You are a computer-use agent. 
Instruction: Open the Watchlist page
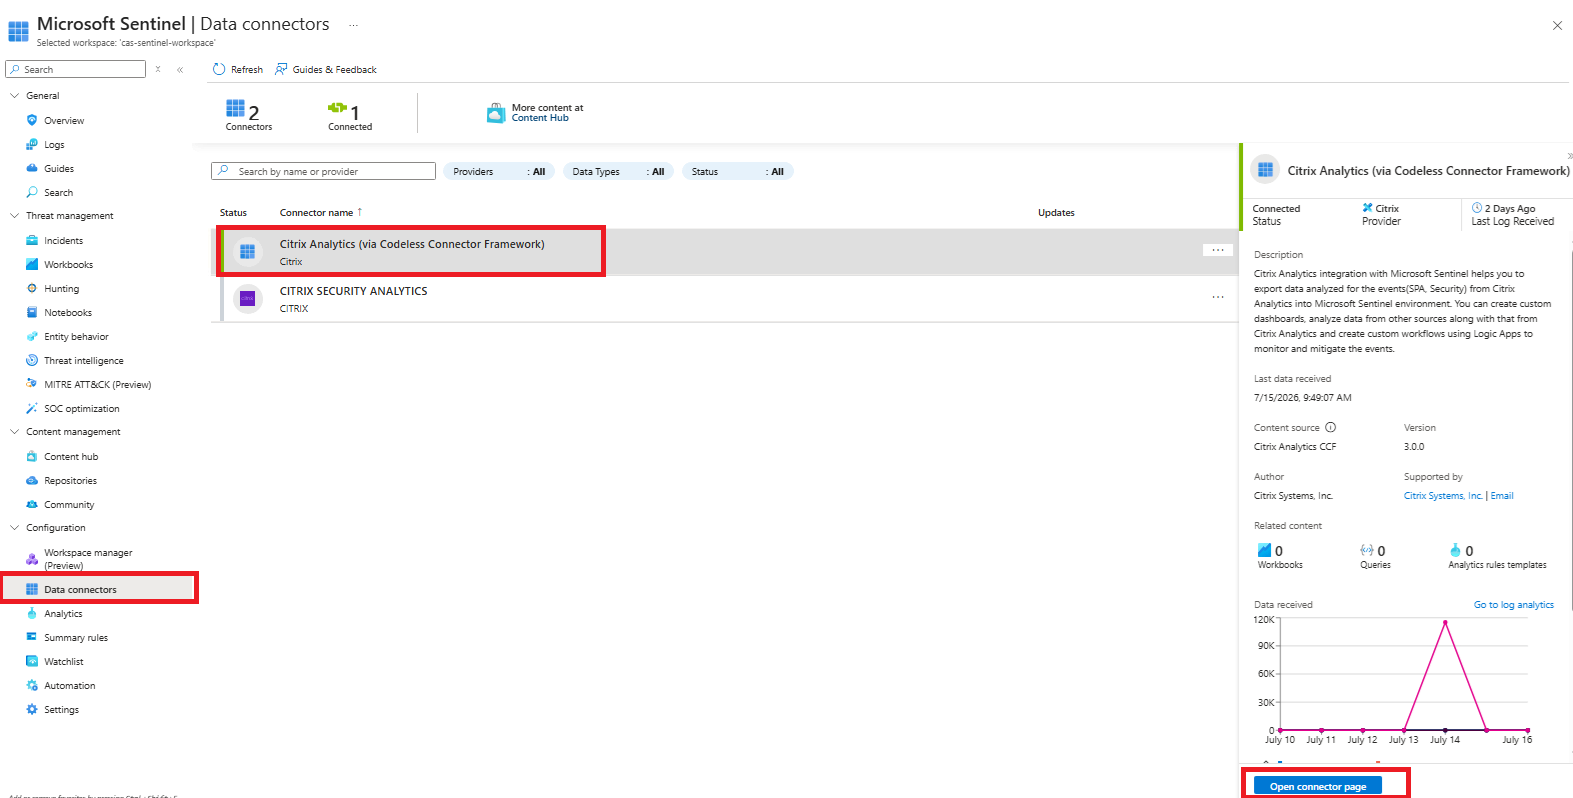pos(63,662)
